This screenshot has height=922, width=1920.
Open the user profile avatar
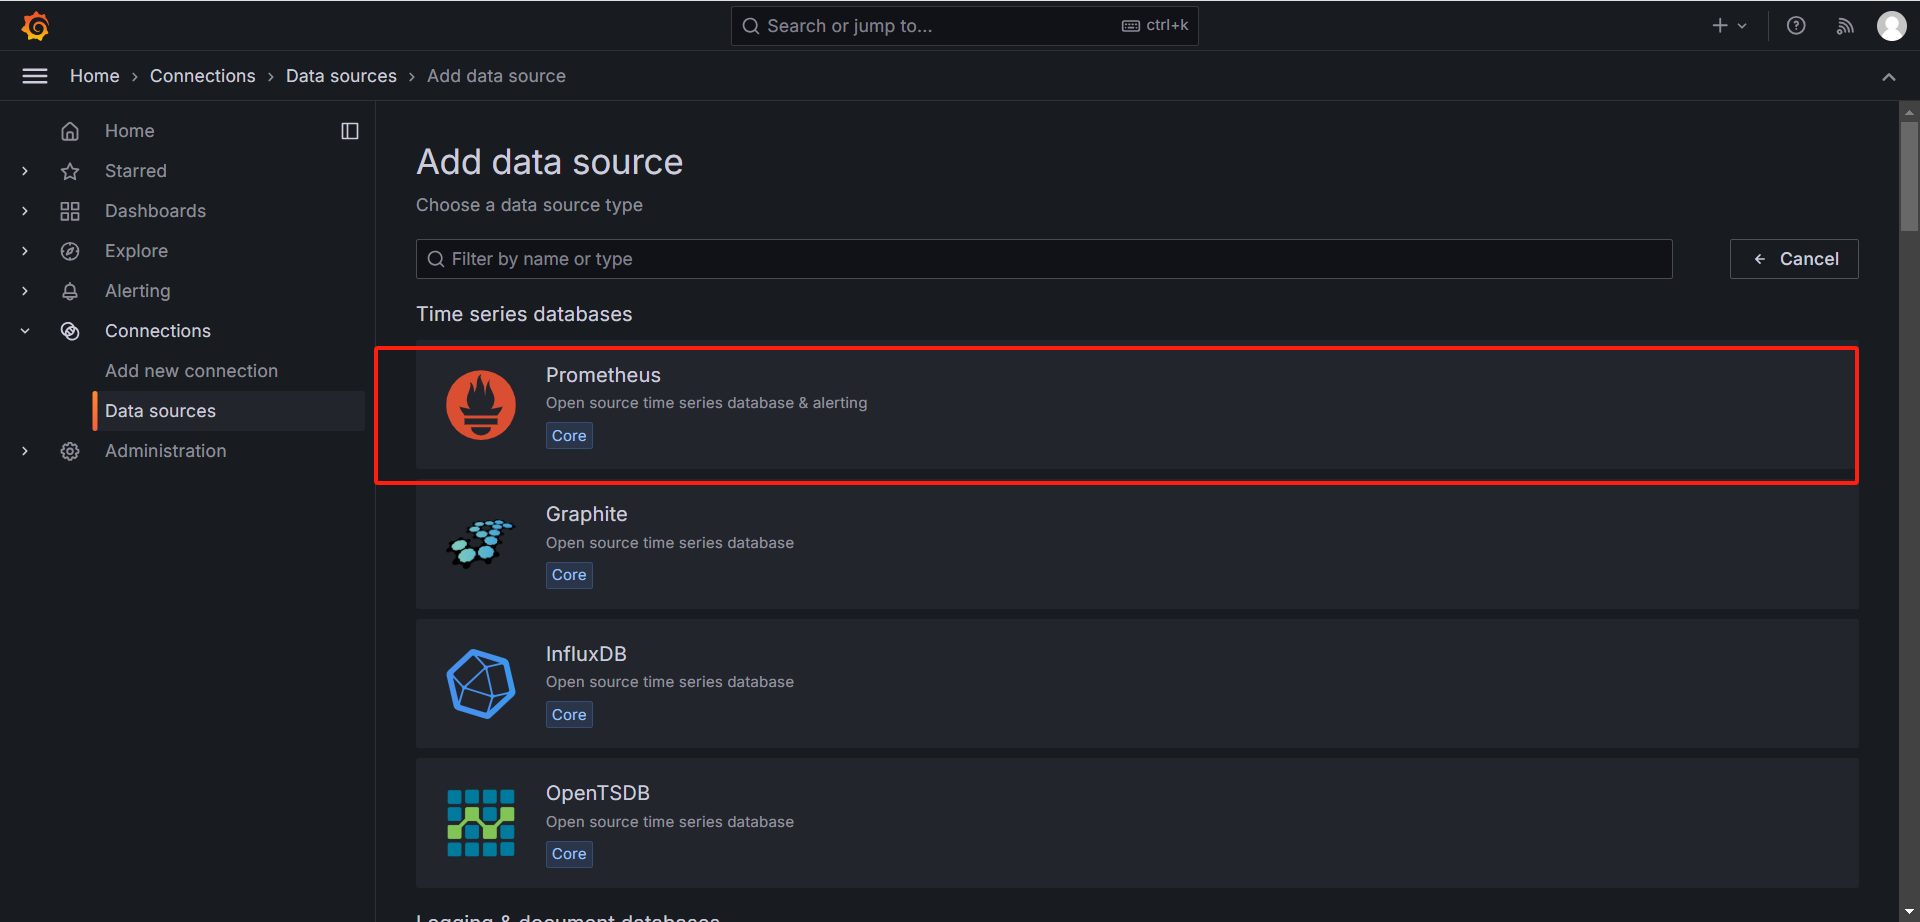pos(1891,26)
